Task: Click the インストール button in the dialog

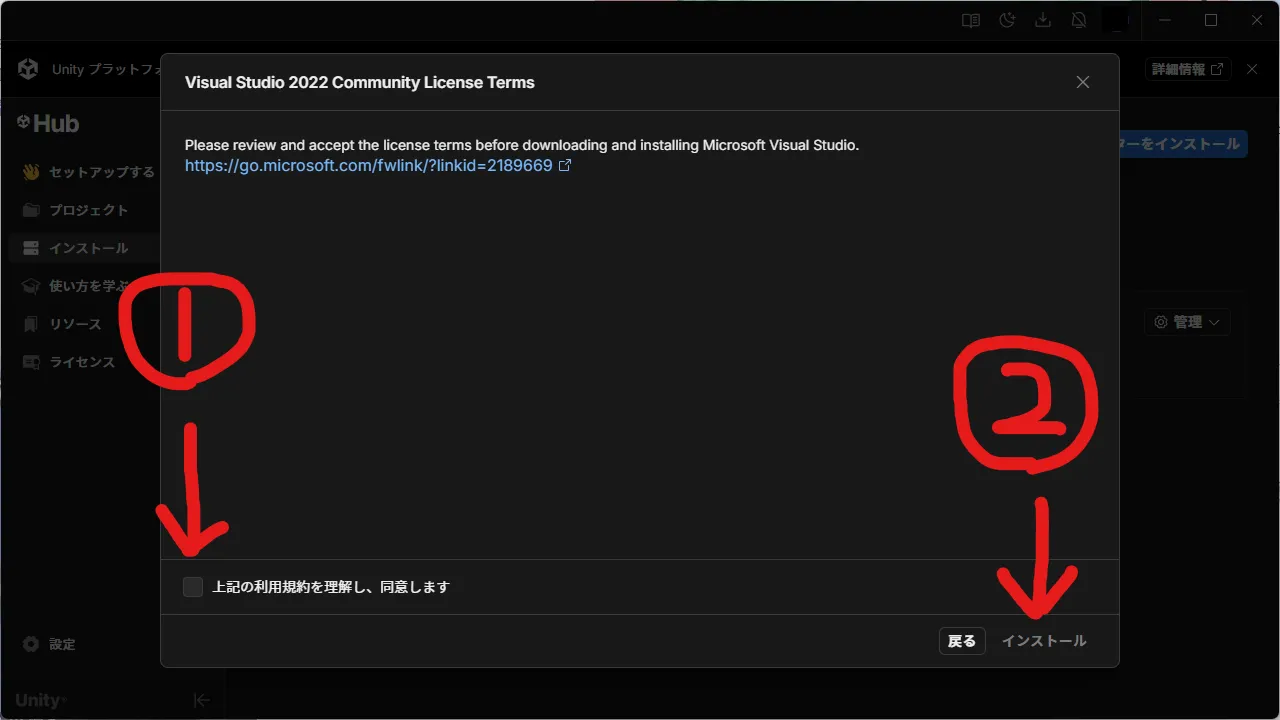Action: (1043, 641)
